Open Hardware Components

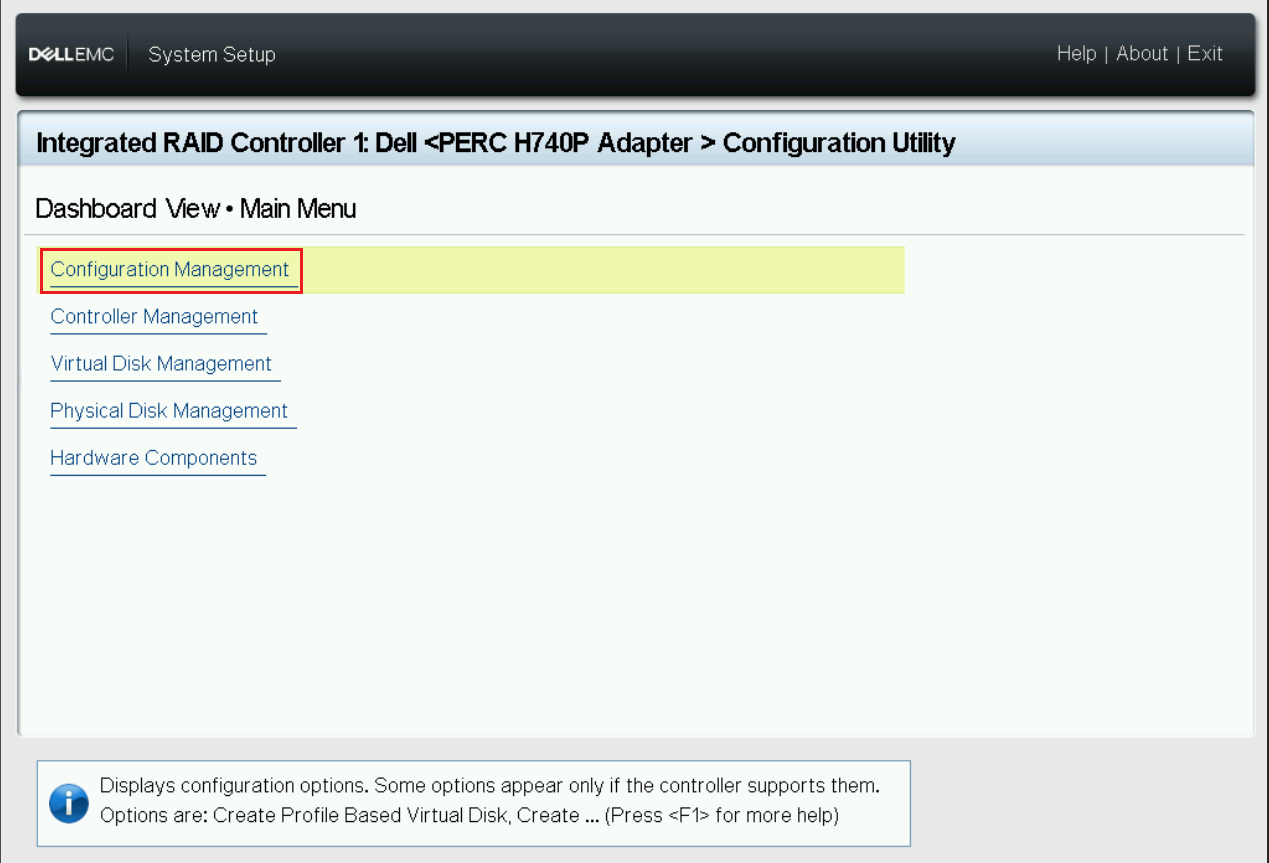[154, 458]
